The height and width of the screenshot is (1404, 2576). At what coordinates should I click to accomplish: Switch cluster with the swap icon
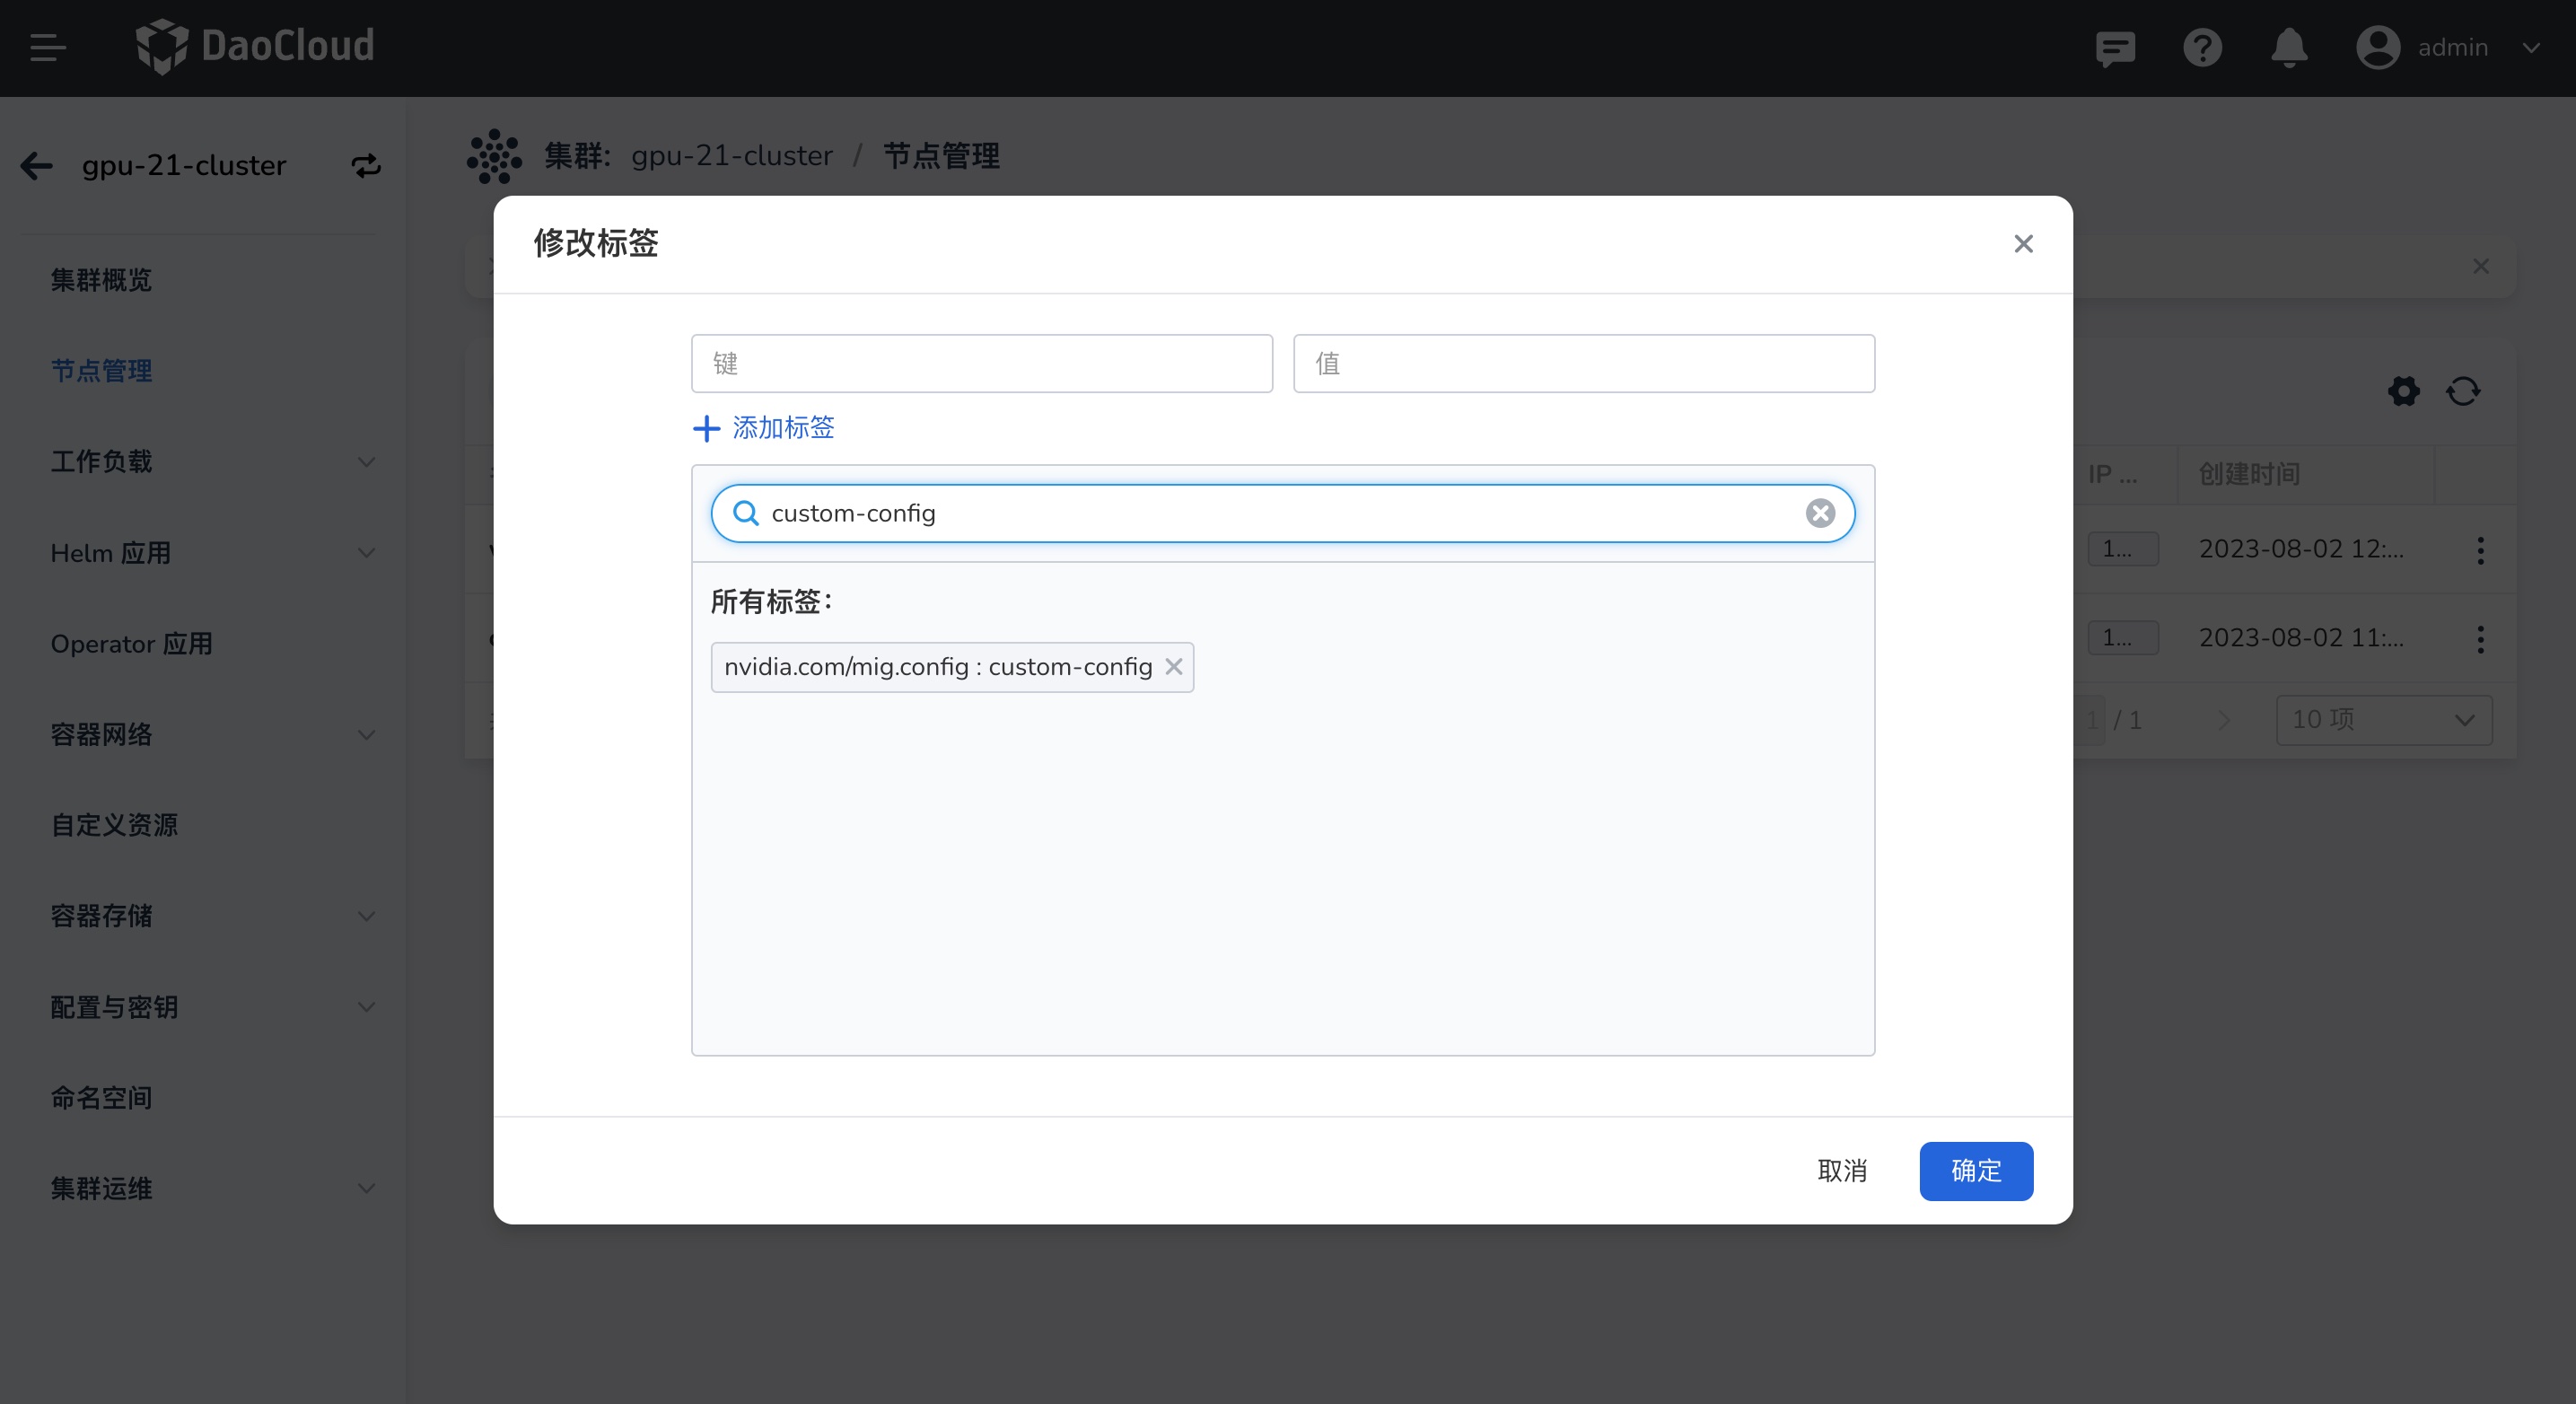(x=366, y=165)
